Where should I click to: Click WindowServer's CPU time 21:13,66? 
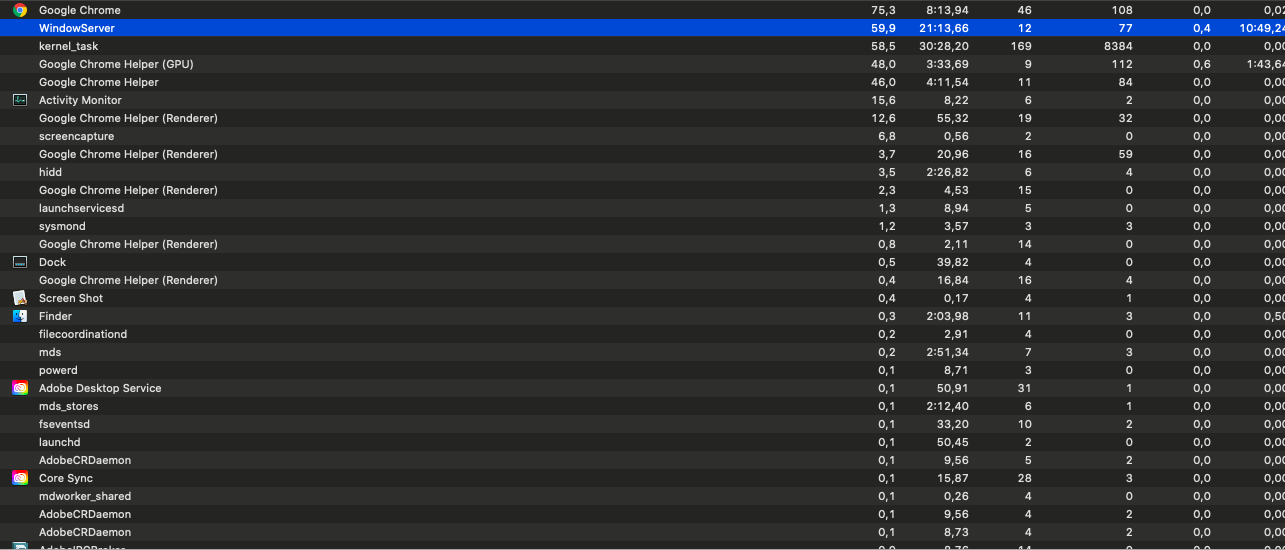(944, 28)
